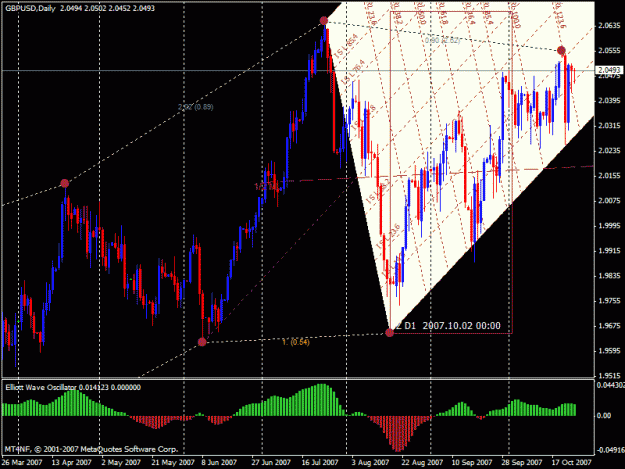The image size is (625, 469).
Task: Select the pivot marker at the April 2007 high
Action: [x=65, y=183]
